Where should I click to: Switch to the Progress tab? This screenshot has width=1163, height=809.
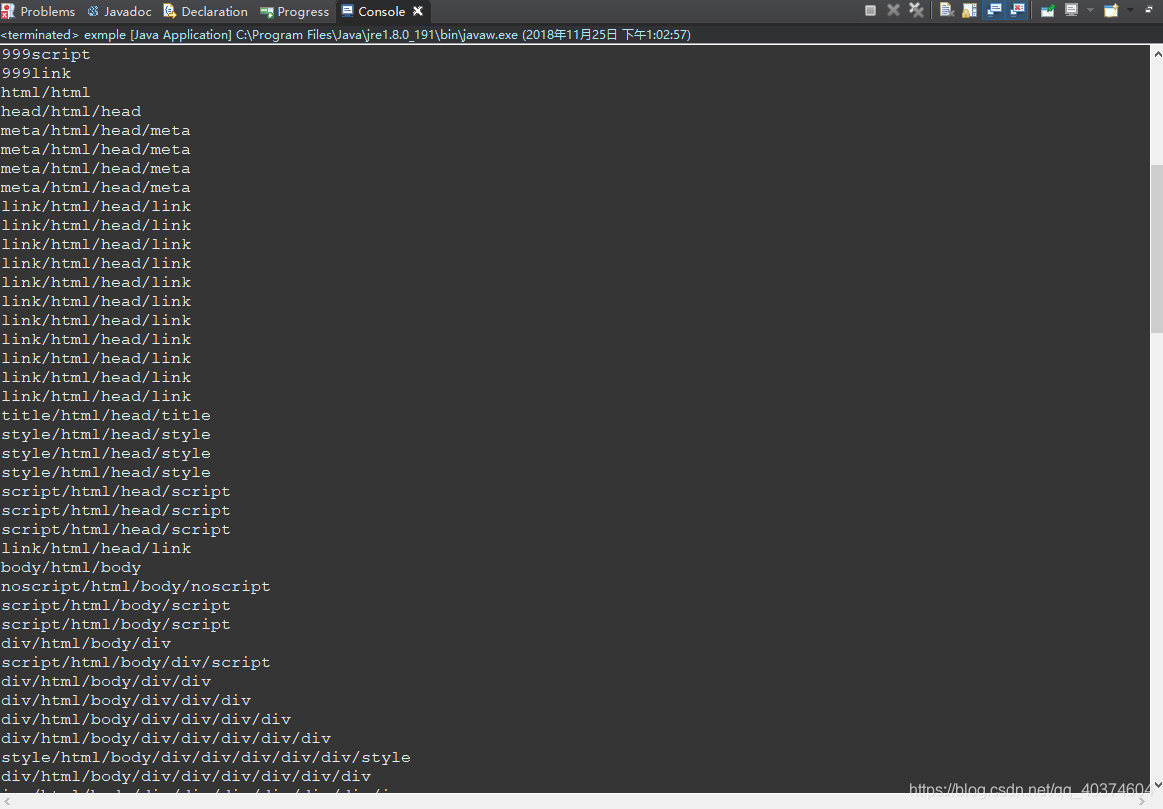pyautogui.click(x=294, y=11)
